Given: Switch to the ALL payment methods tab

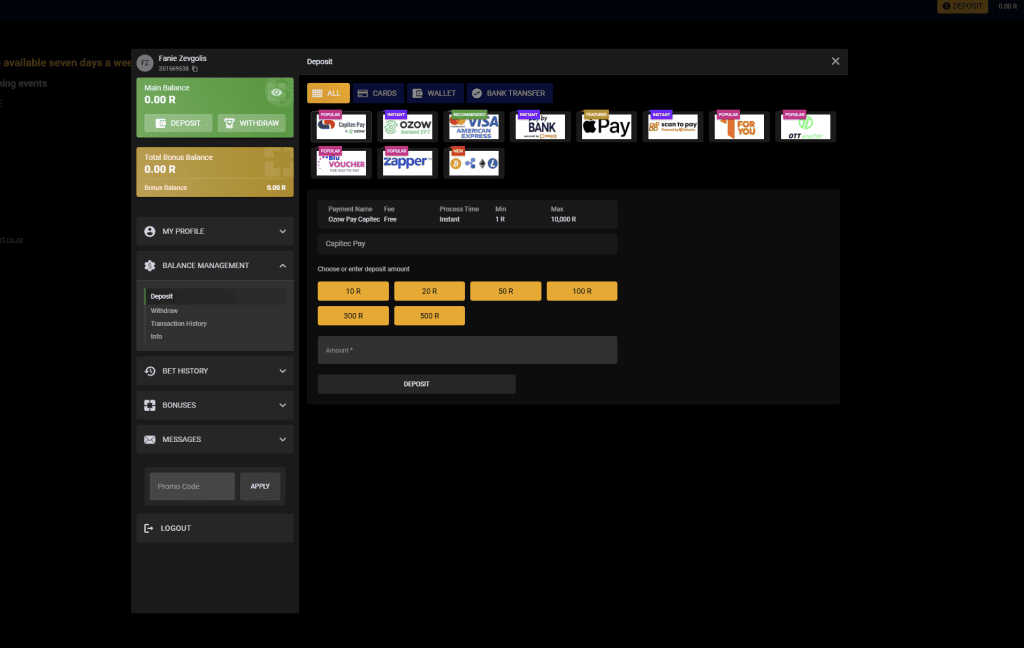Looking at the screenshot, I should pyautogui.click(x=328, y=93).
